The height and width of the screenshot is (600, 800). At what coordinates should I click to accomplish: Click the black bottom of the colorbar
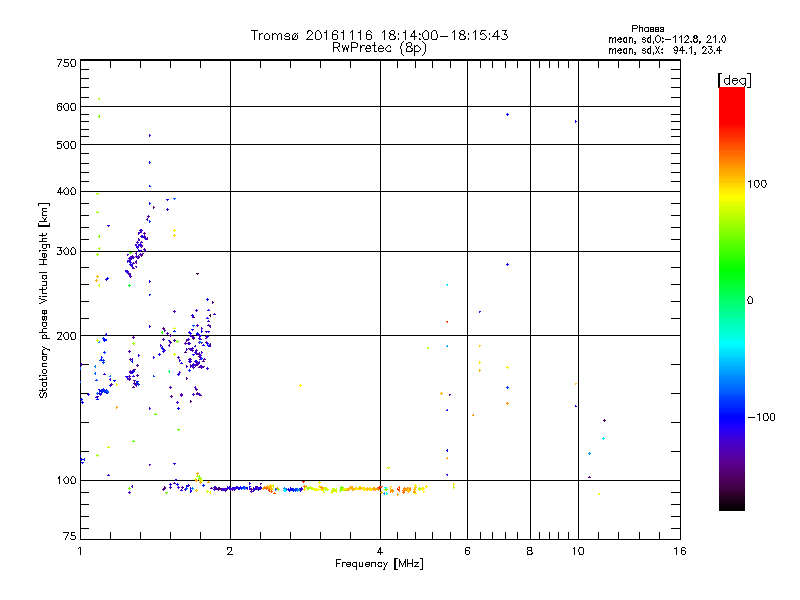[x=731, y=505]
